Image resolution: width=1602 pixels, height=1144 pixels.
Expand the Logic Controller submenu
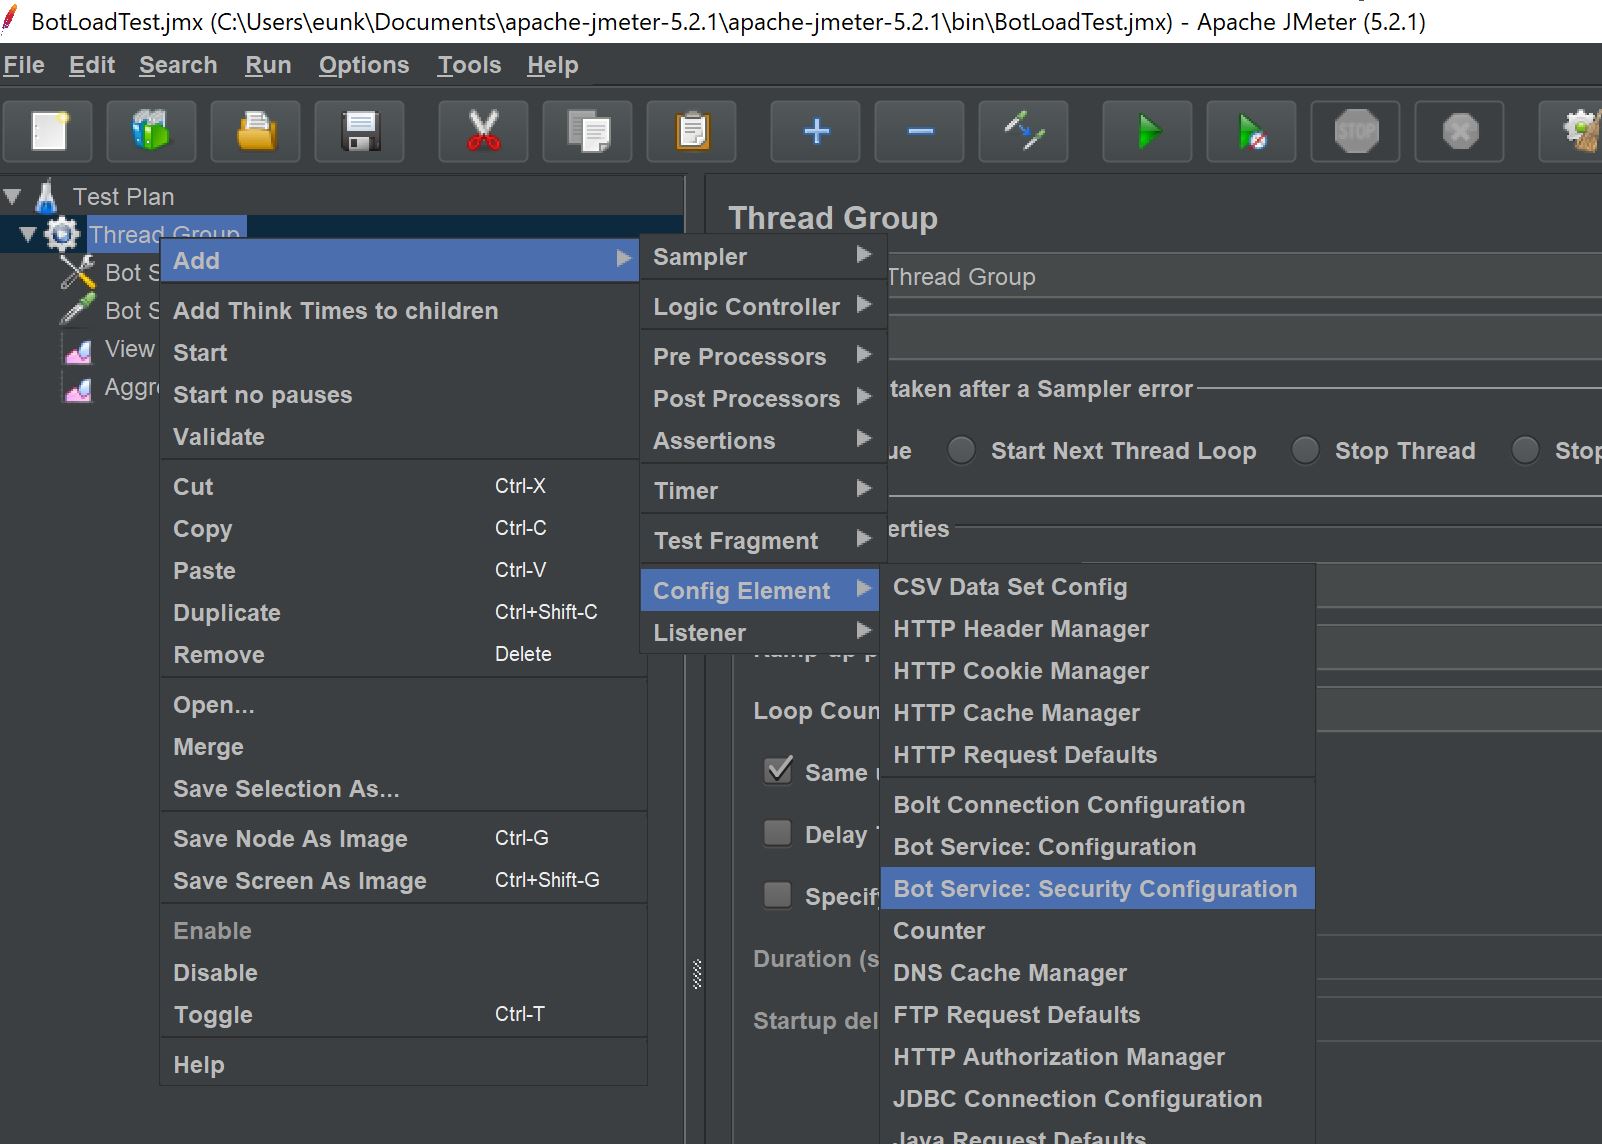pos(762,306)
